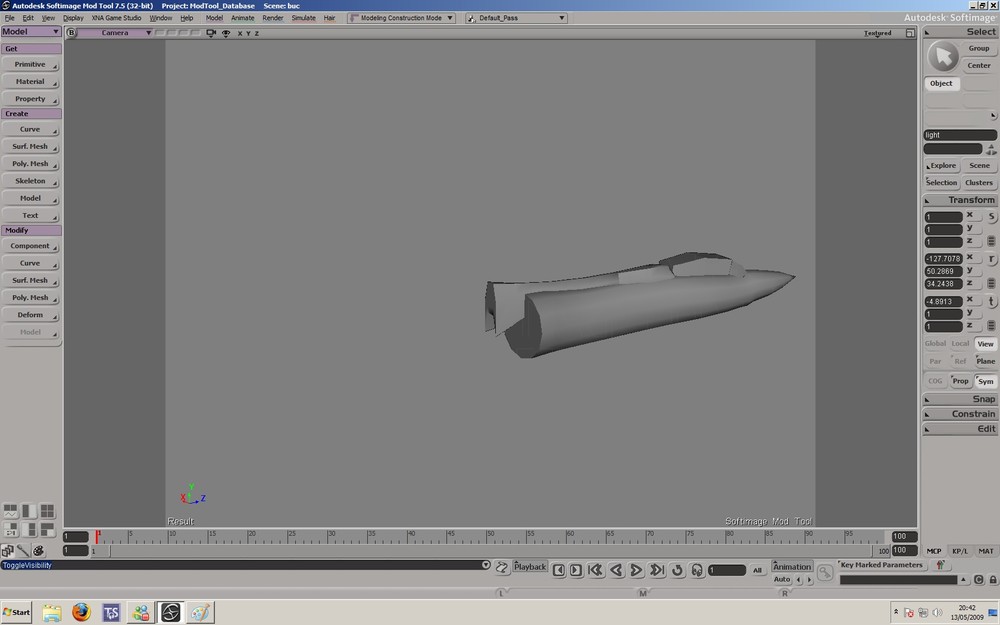Click the painter's palette toolbar icon
This screenshot has width=1000, height=625.
pyautogui.click(x=38, y=550)
